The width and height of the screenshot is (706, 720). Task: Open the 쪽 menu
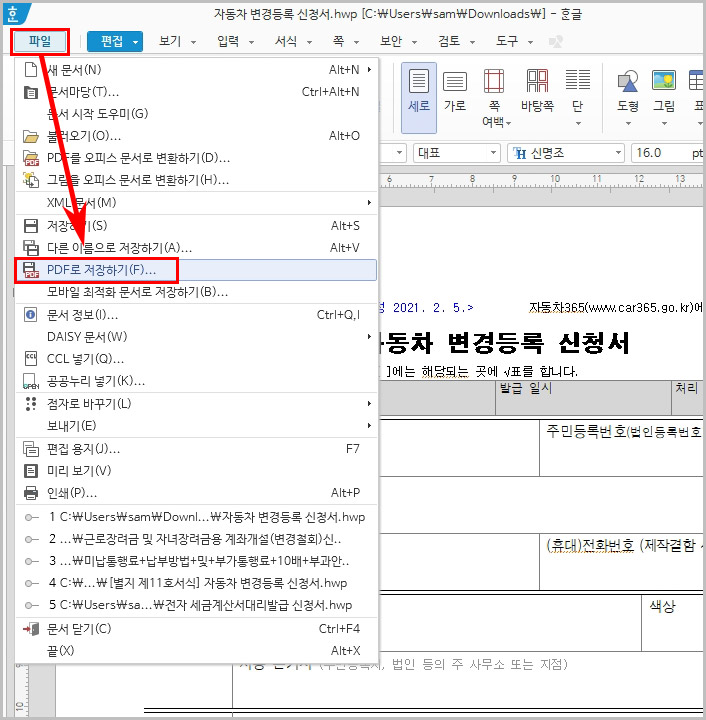(346, 41)
